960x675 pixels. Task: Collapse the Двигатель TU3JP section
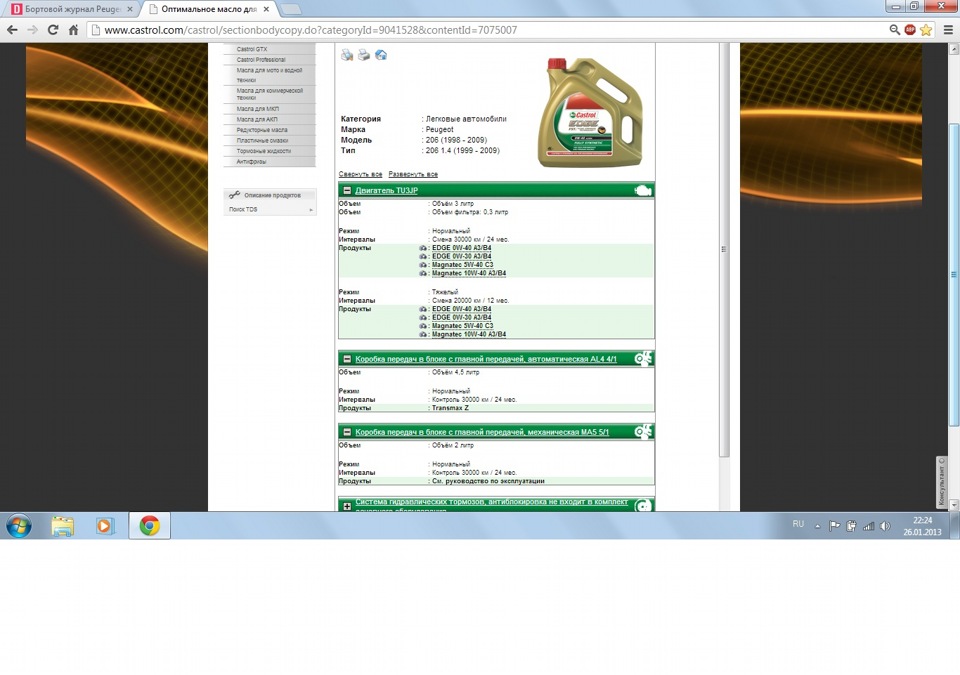347,190
